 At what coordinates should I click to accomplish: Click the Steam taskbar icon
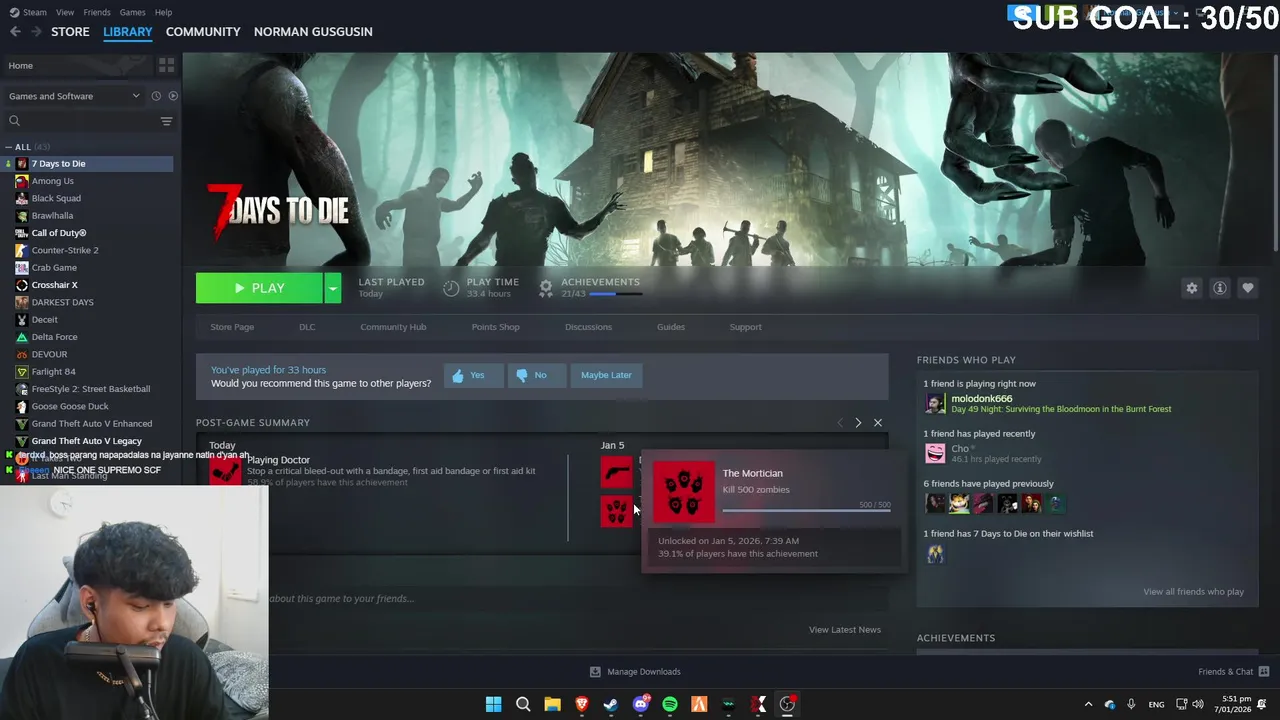[x=611, y=704]
